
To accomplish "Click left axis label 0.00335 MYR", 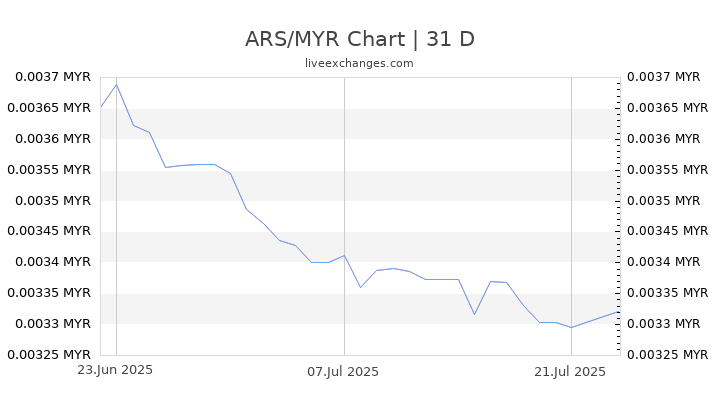I will [x=49, y=292].
